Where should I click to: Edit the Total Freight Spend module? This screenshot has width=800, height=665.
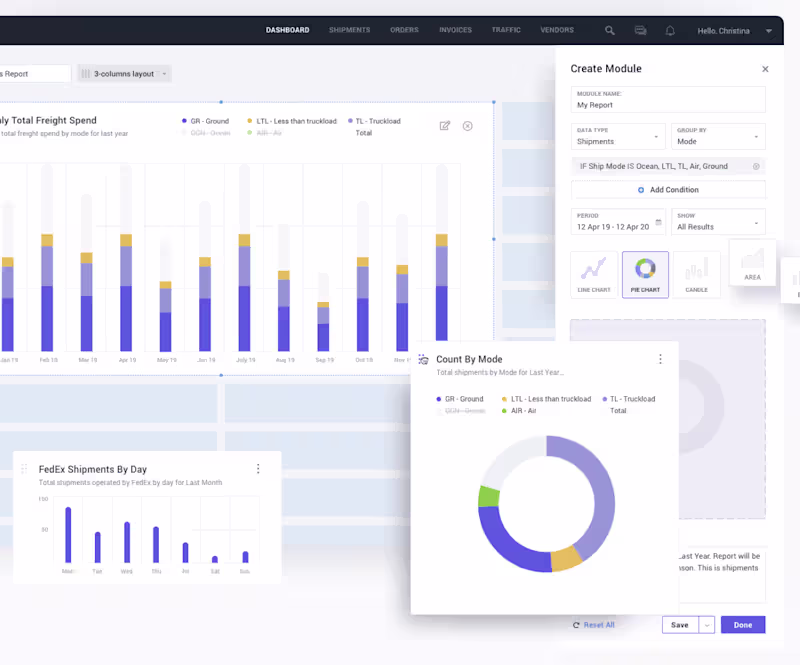[x=445, y=126]
